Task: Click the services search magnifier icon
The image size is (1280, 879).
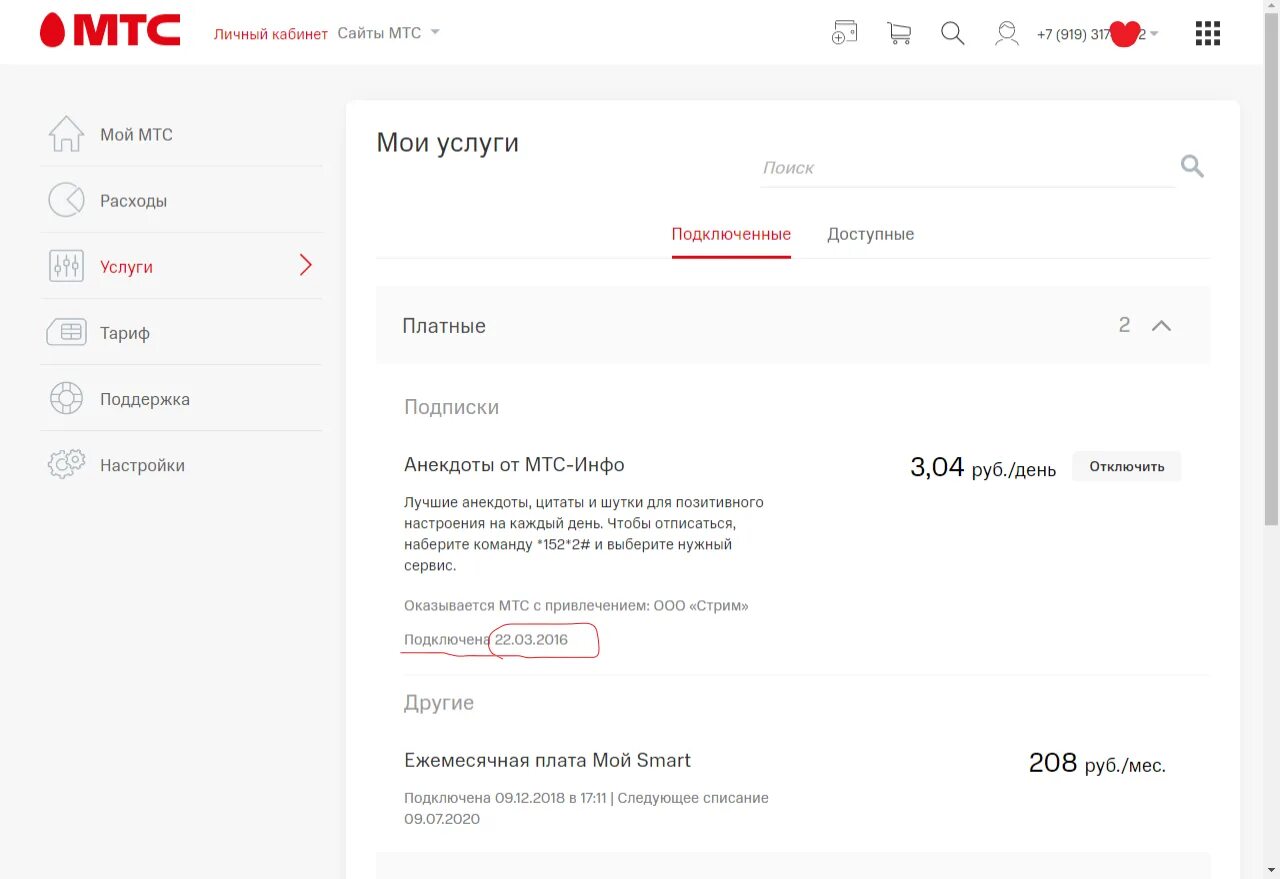Action: (x=1192, y=166)
